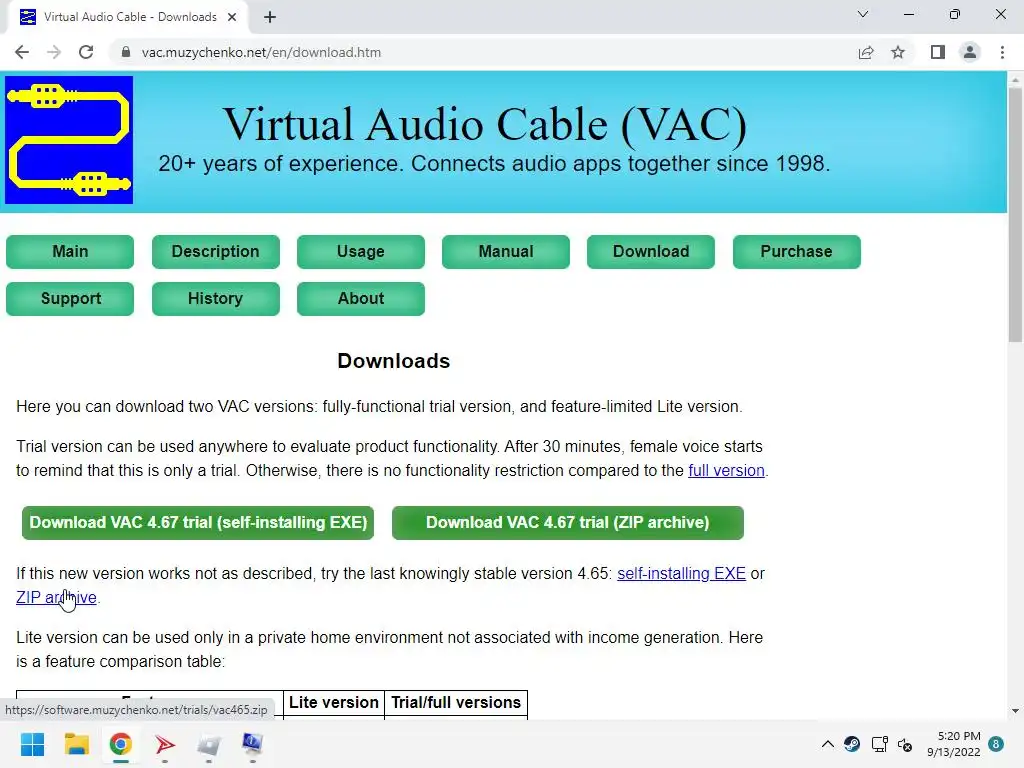Click the address bar URL
Screen dimensions: 1024x768
261,52
